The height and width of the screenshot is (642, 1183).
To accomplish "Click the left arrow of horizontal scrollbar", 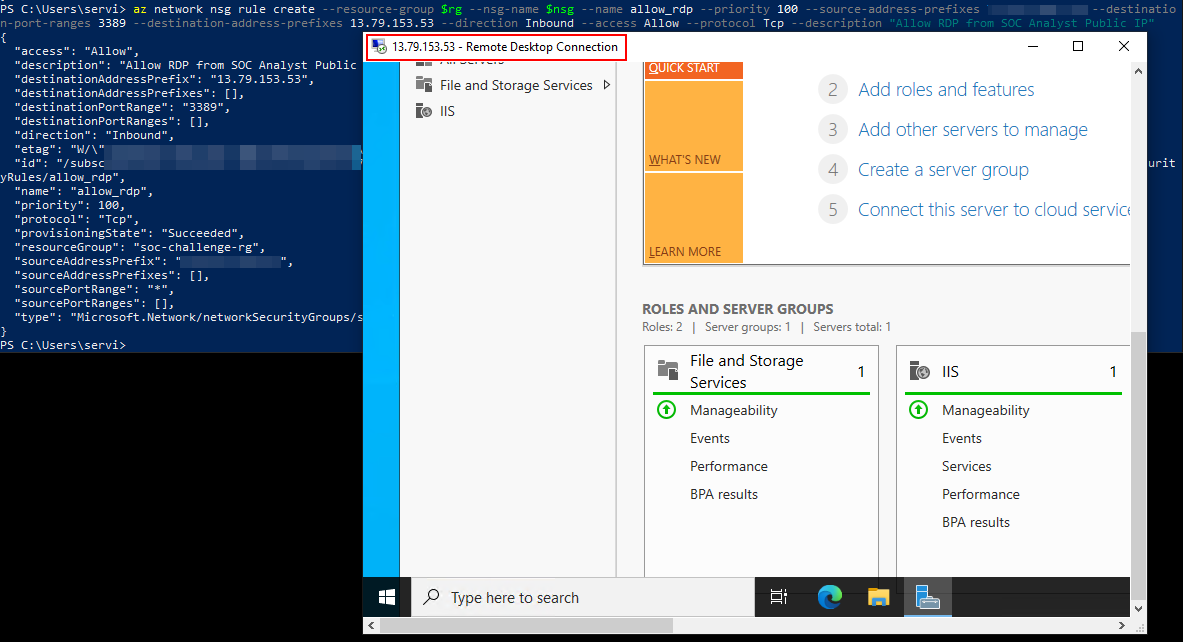I will click(x=371, y=625).
